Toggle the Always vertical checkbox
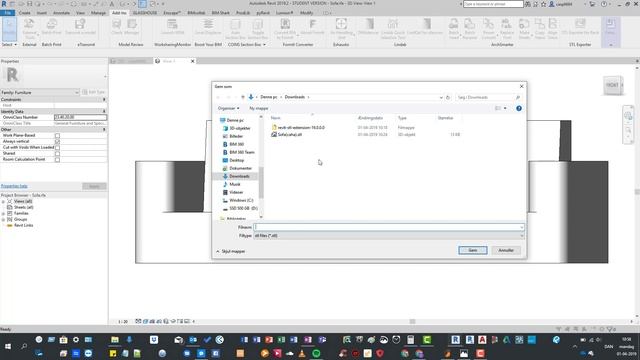This screenshot has height=360, width=640. pos(57,141)
